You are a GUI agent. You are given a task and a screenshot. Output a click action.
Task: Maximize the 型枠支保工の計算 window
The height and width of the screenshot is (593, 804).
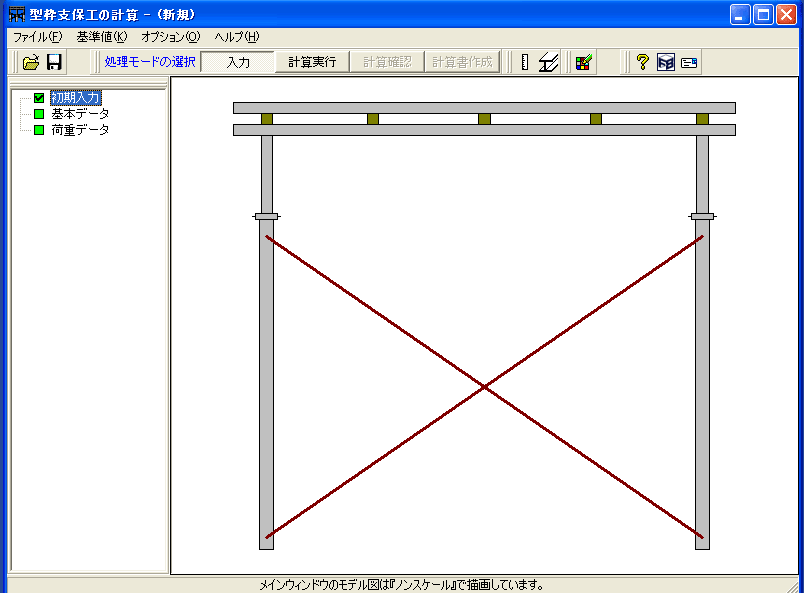[763, 14]
